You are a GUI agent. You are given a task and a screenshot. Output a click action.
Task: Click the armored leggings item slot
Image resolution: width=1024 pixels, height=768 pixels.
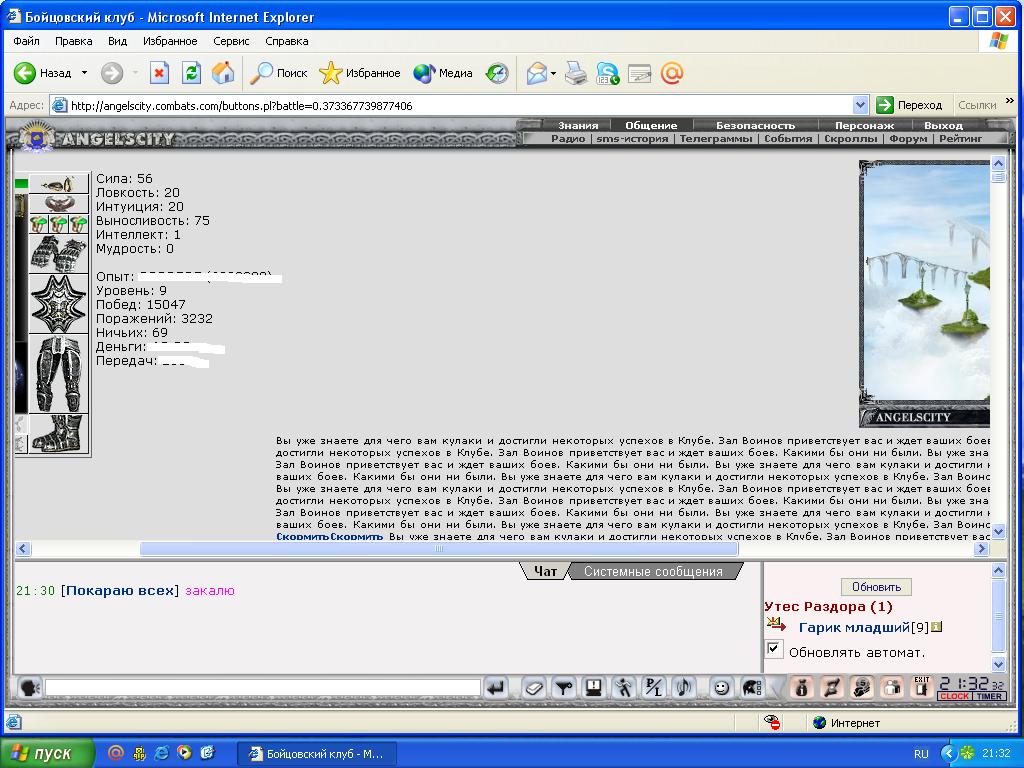click(x=59, y=374)
